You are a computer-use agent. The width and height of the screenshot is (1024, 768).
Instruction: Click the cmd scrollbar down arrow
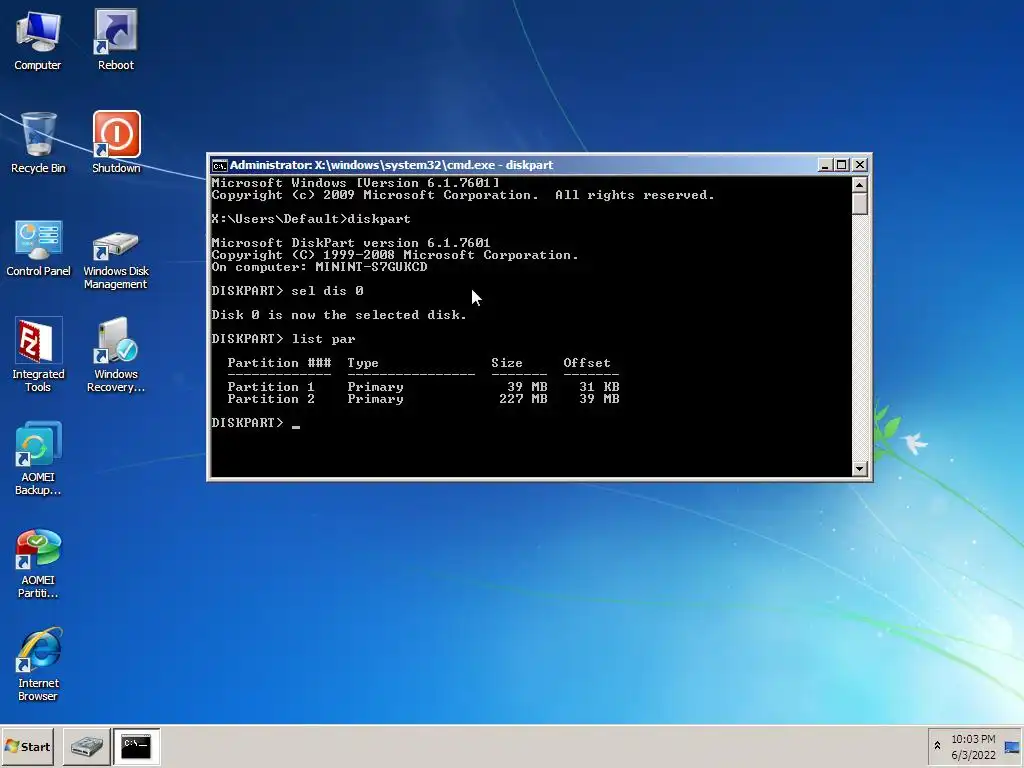point(859,468)
